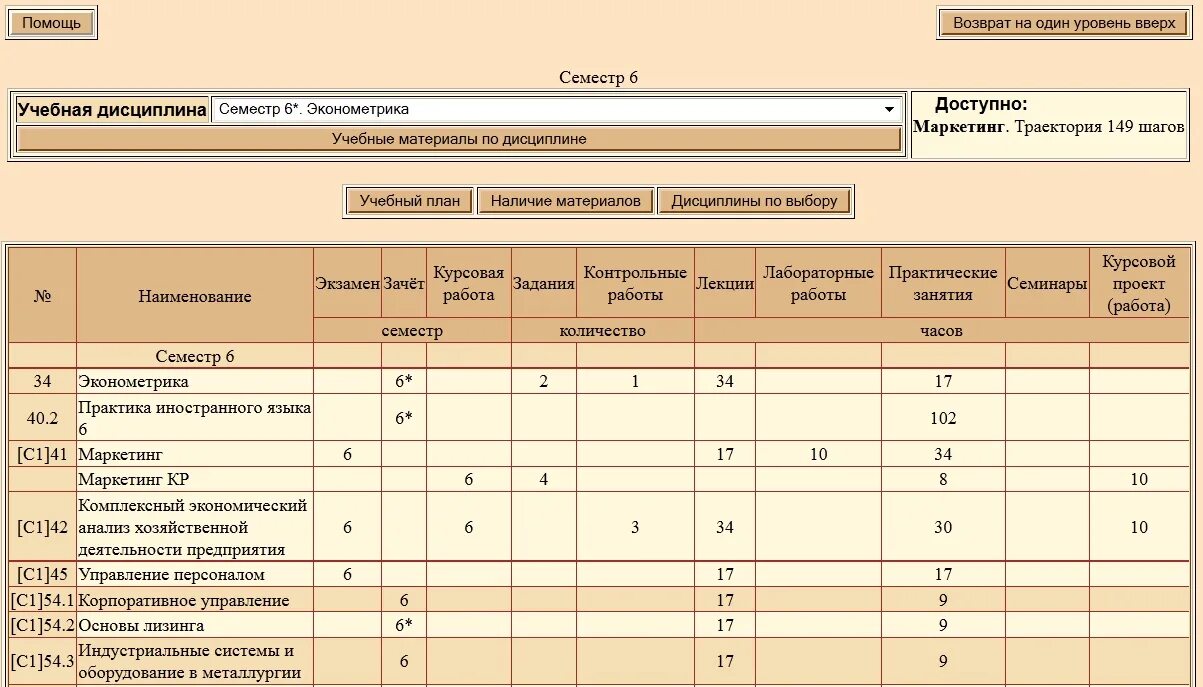Click the Доступно: heading
Image resolution: width=1203 pixels, height=687 pixels.
(981, 104)
